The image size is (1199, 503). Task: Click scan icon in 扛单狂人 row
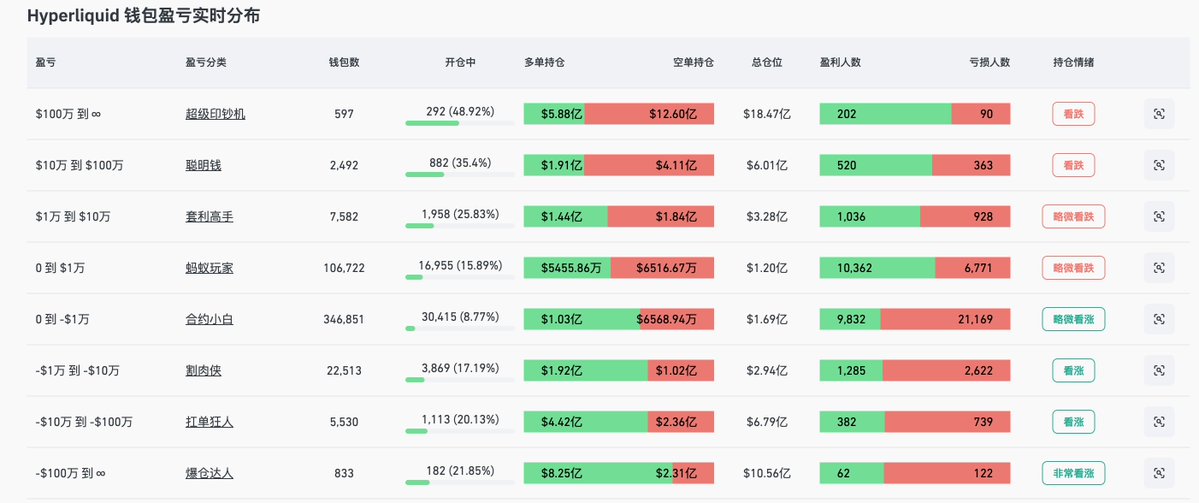[x=1158, y=421]
